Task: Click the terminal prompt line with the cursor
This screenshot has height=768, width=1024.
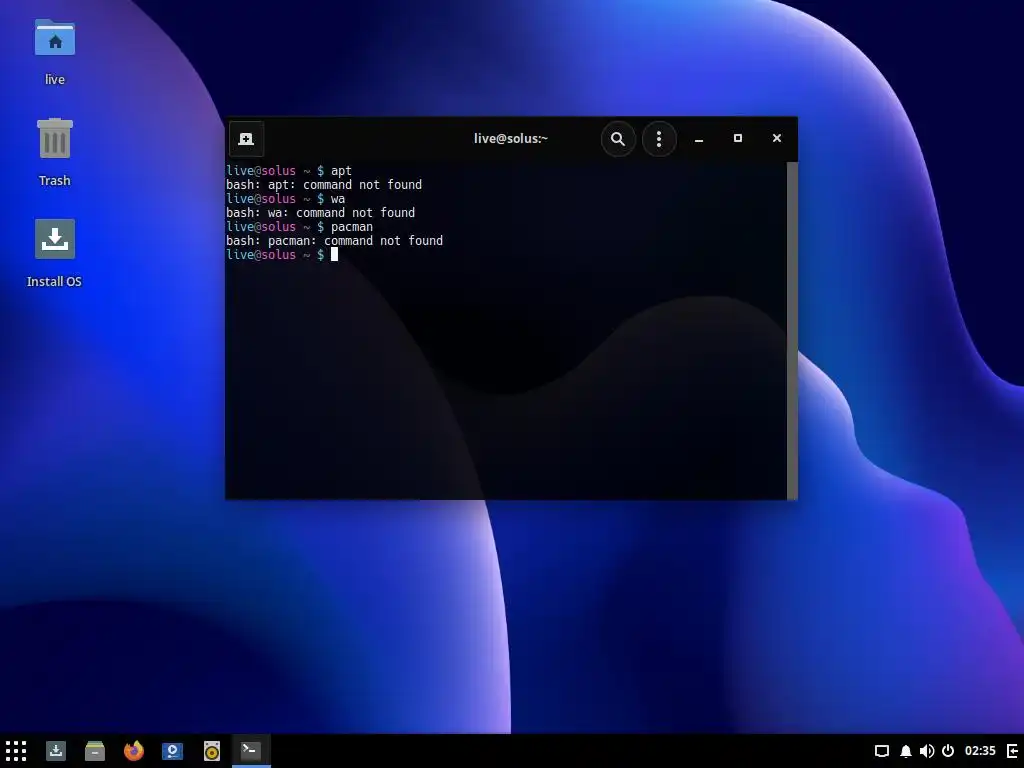Action: [282, 255]
